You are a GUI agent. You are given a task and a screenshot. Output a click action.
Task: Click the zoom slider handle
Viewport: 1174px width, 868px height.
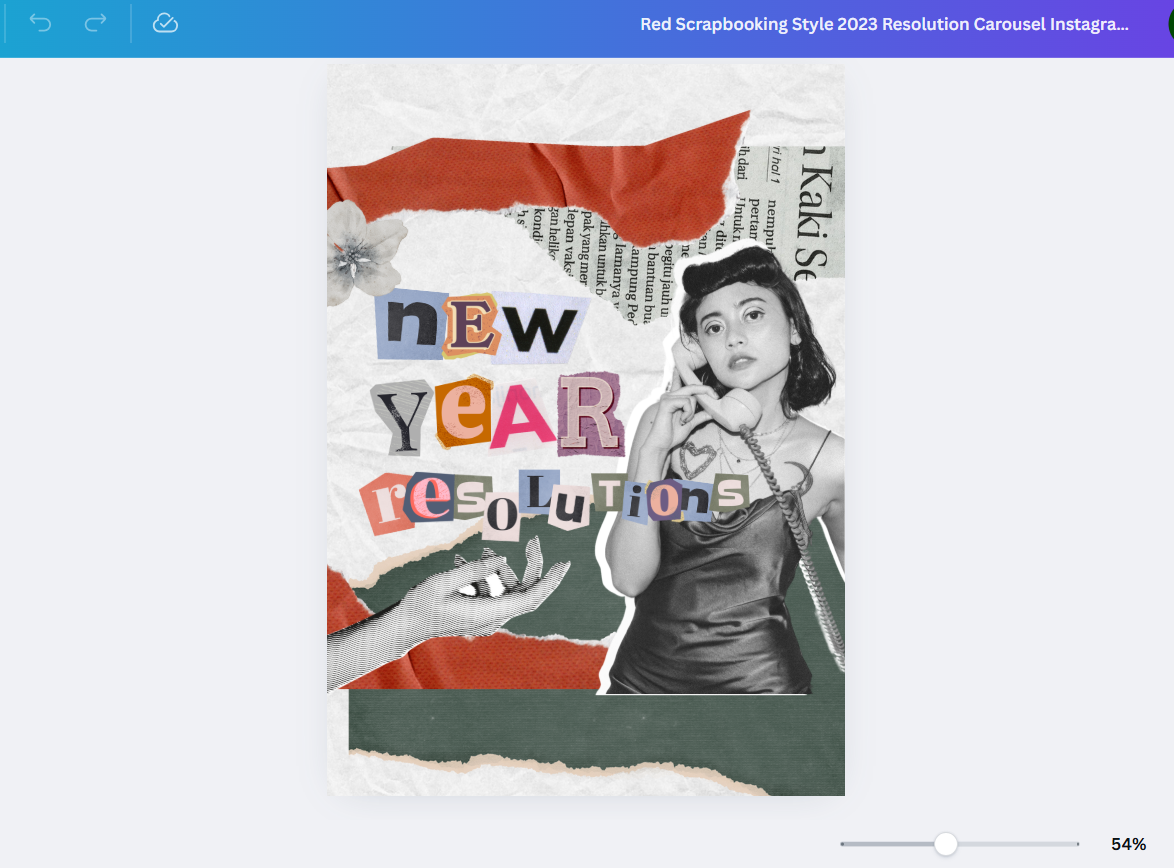point(946,845)
